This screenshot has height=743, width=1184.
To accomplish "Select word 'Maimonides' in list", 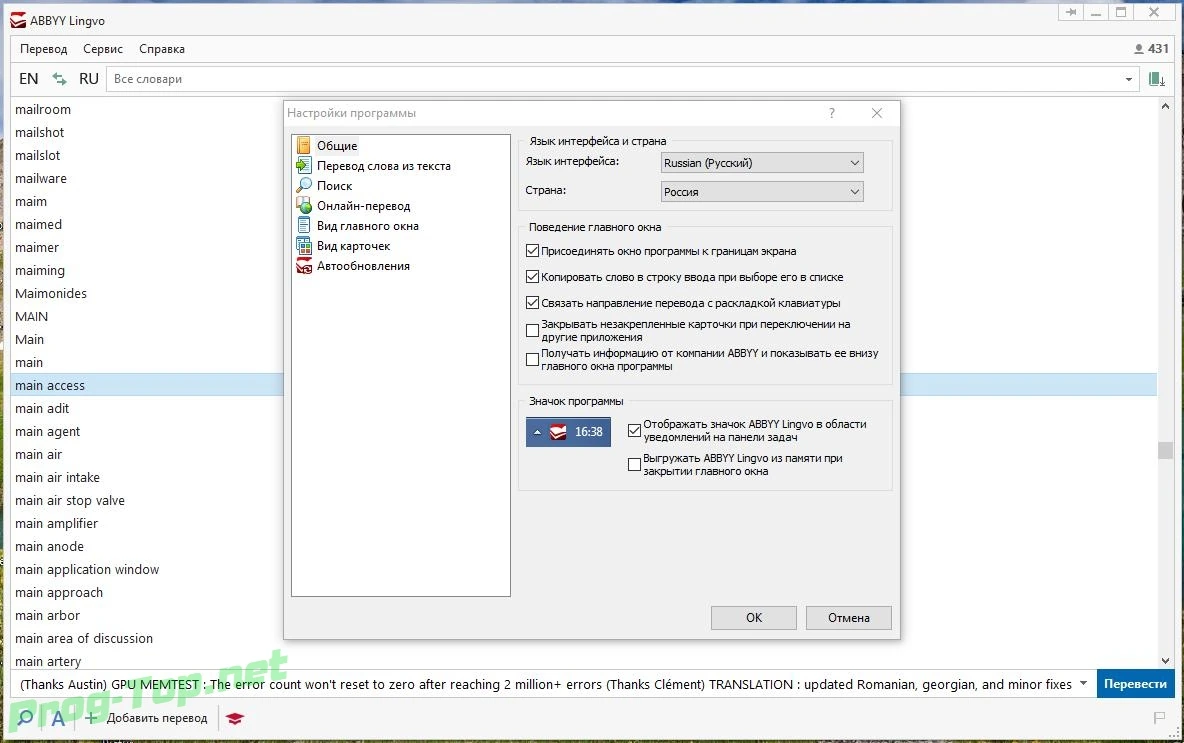I will click(x=51, y=293).
